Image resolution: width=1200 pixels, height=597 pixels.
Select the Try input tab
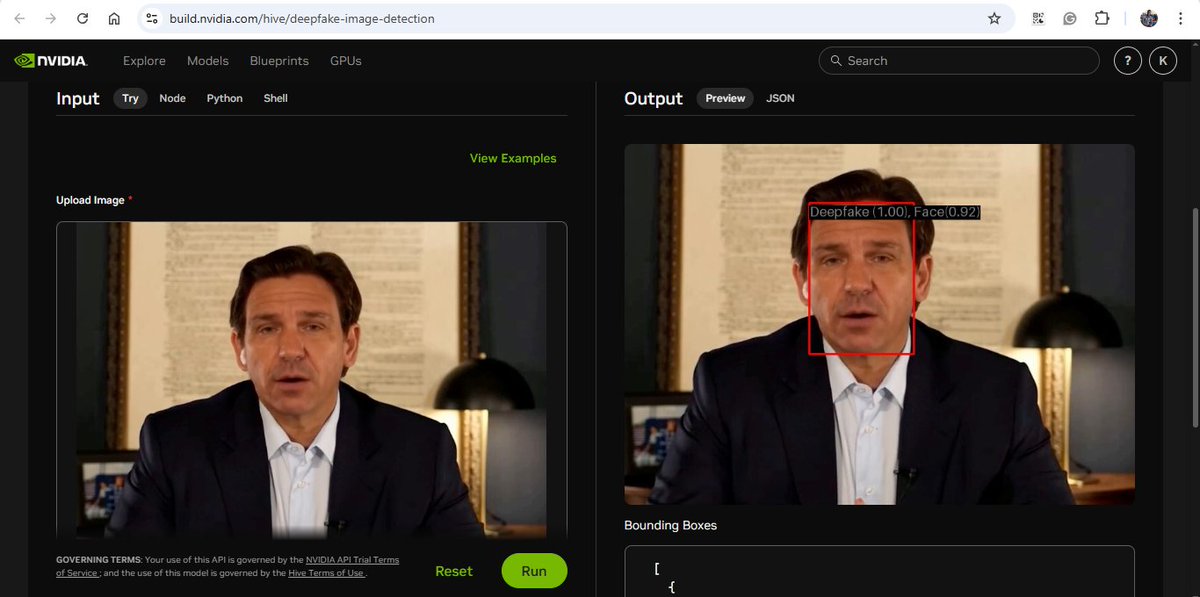click(x=130, y=98)
